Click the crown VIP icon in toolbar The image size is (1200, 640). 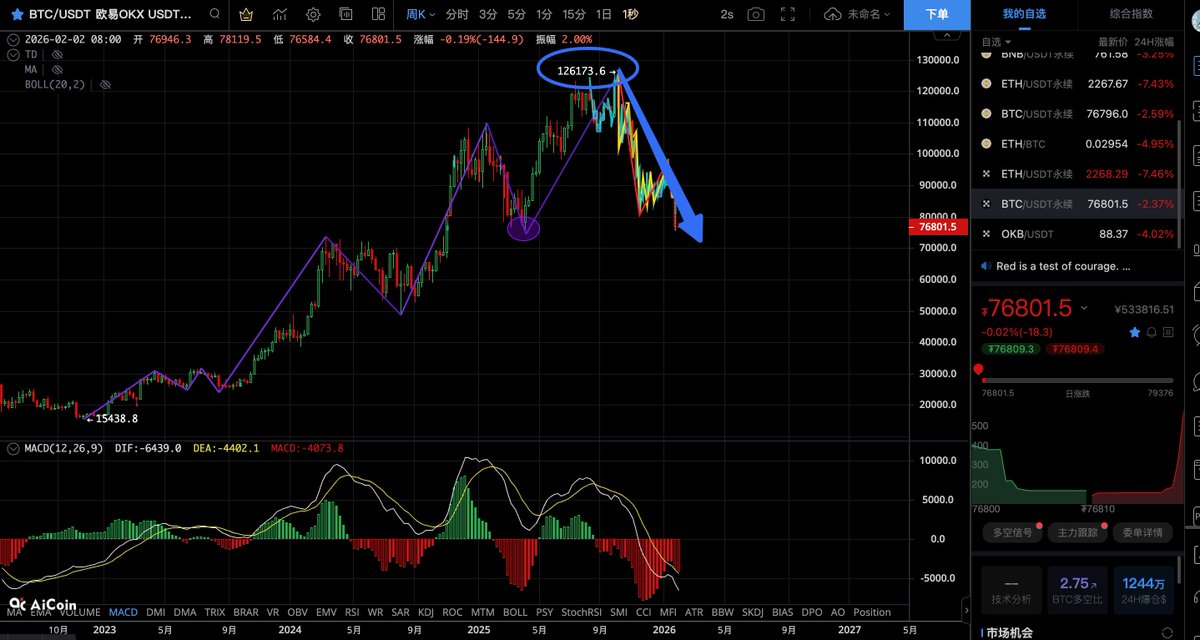pyautogui.click(x=247, y=15)
